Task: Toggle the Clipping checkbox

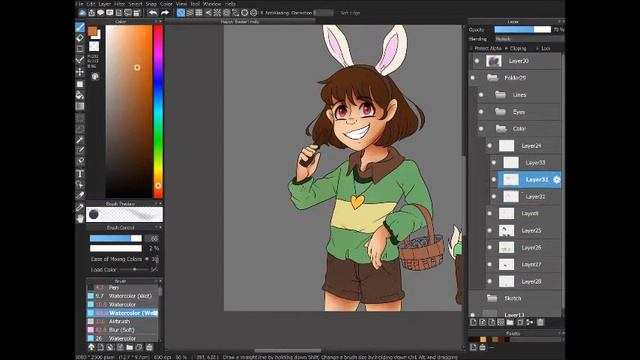Action: 507,48
